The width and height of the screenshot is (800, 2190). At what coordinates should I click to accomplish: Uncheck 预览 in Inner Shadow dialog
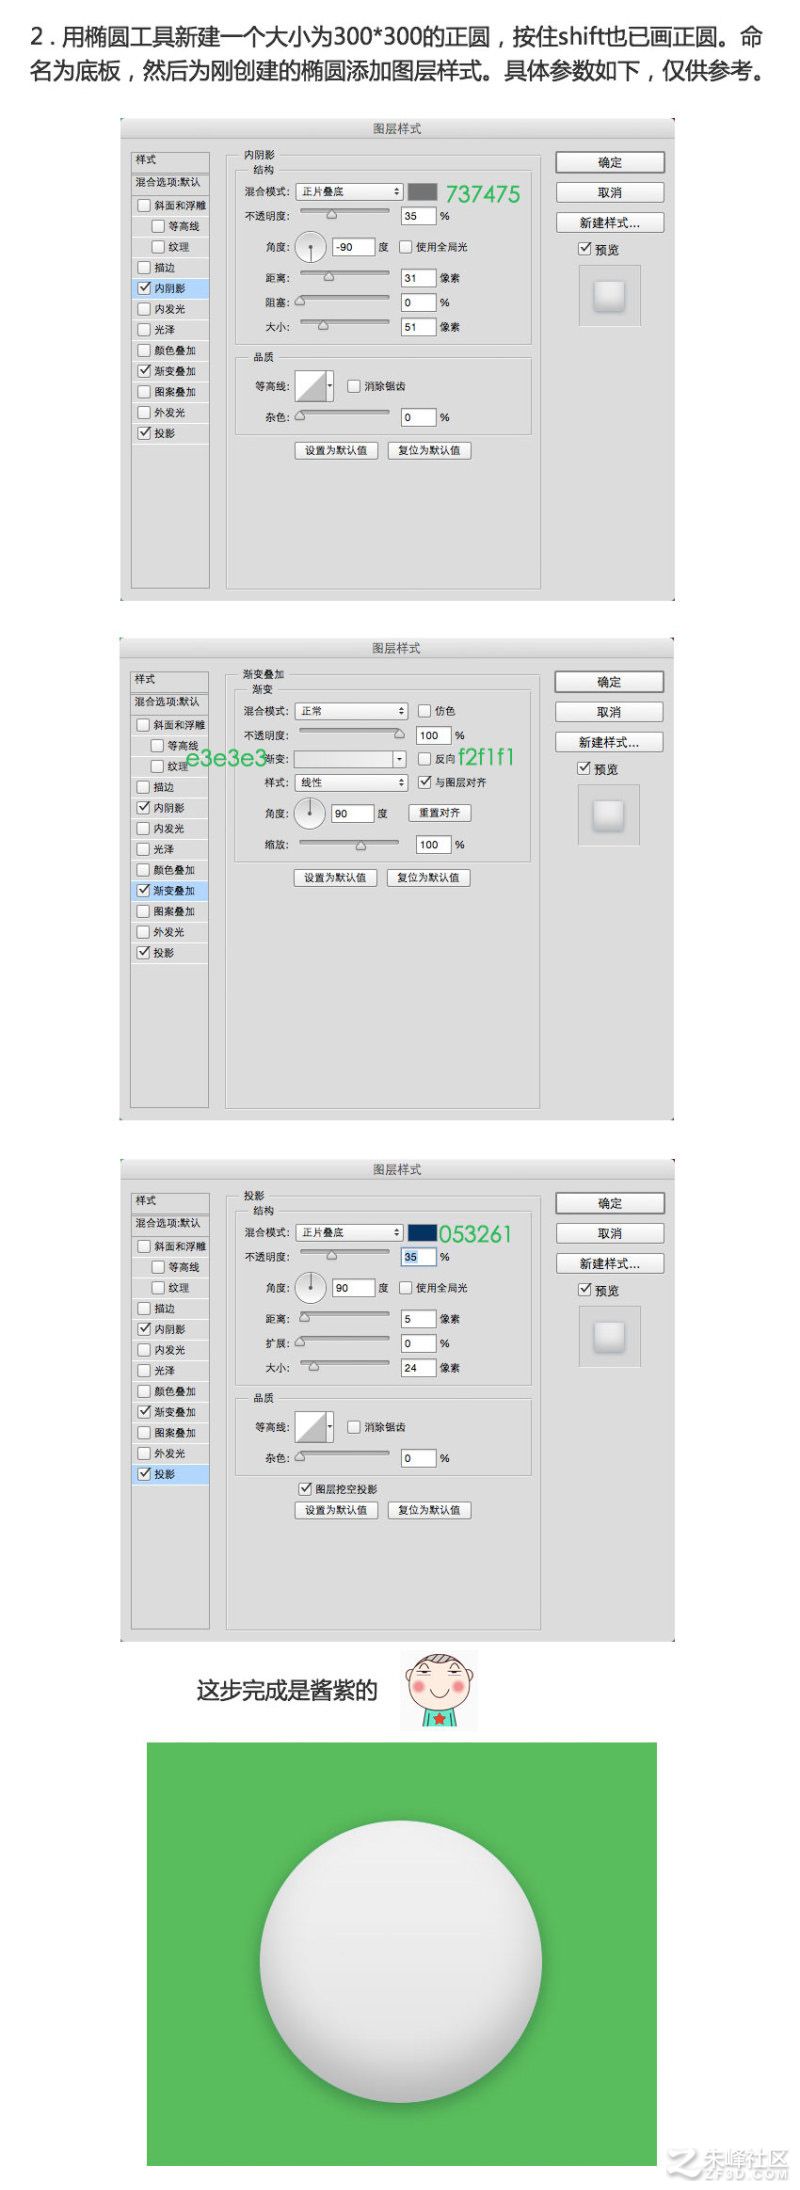(585, 249)
